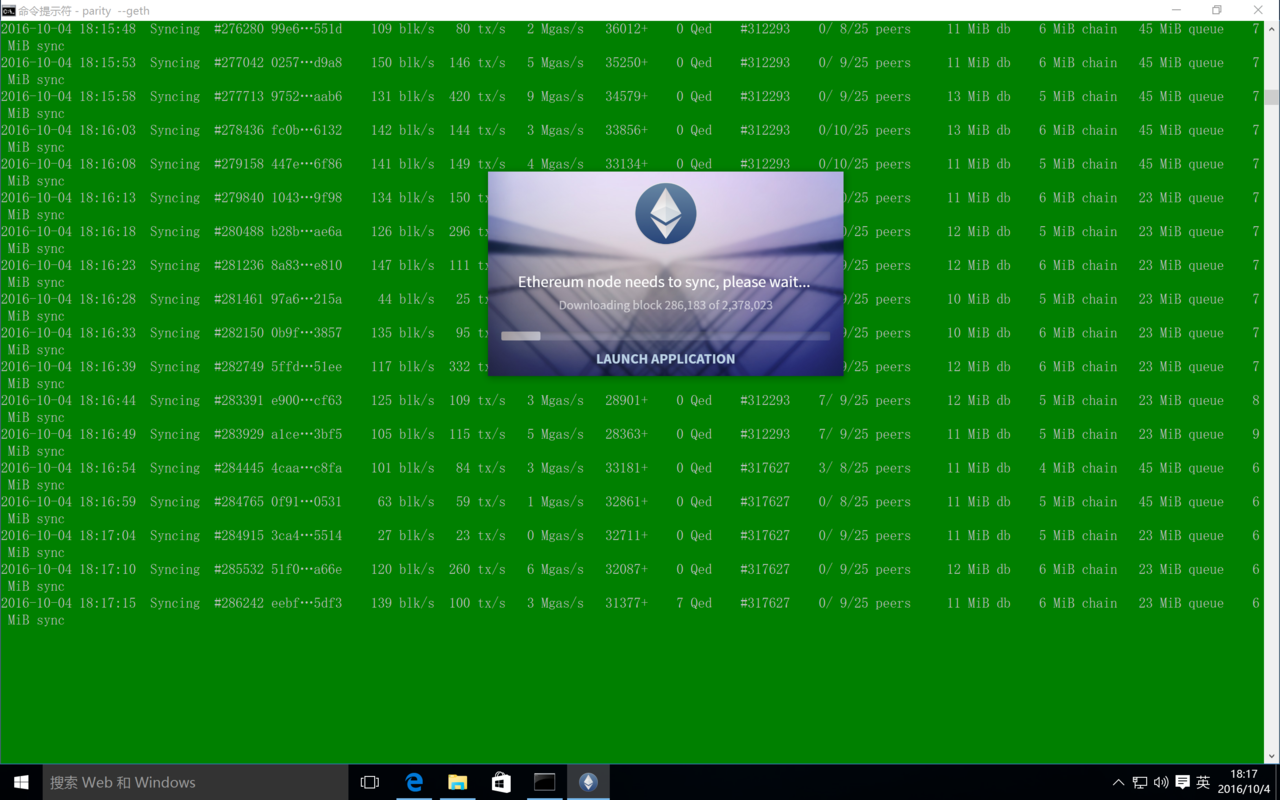Click the "9 Mgas/s" value
The height and width of the screenshot is (800, 1280).
[x=555, y=97]
